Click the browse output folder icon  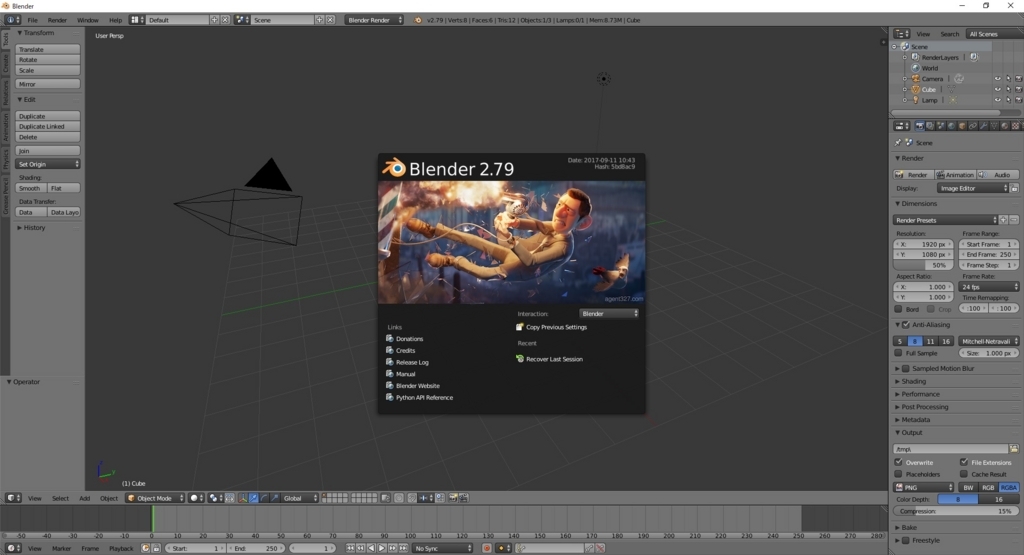(x=1014, y=449)
